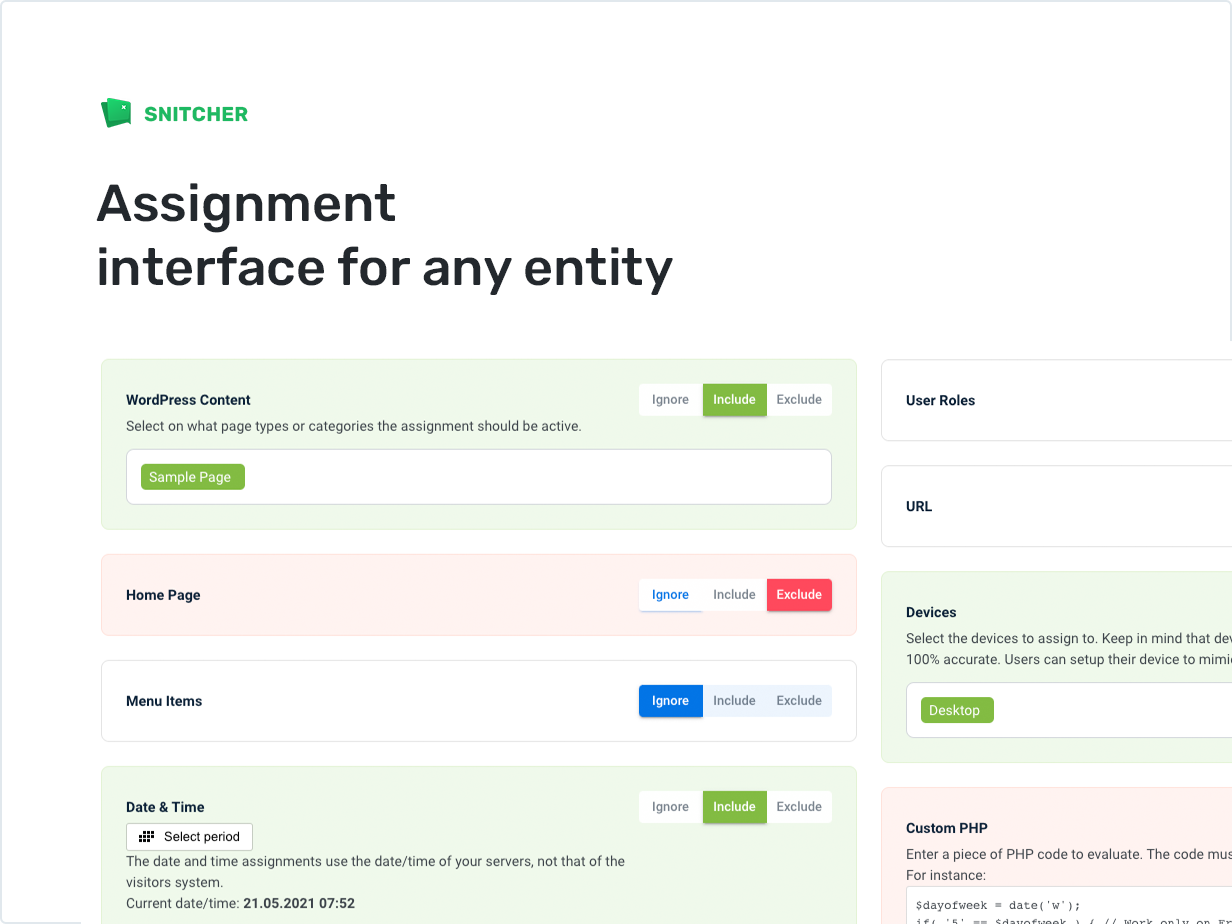Set Date & Time to Exclude

tap(799, 807)
